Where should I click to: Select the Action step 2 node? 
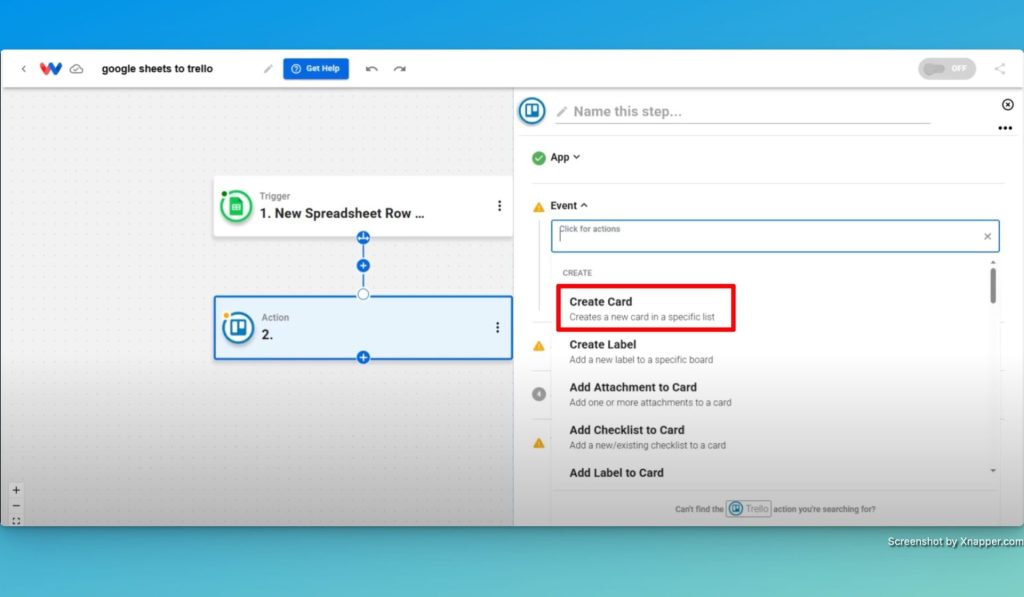tap(363, 327)
